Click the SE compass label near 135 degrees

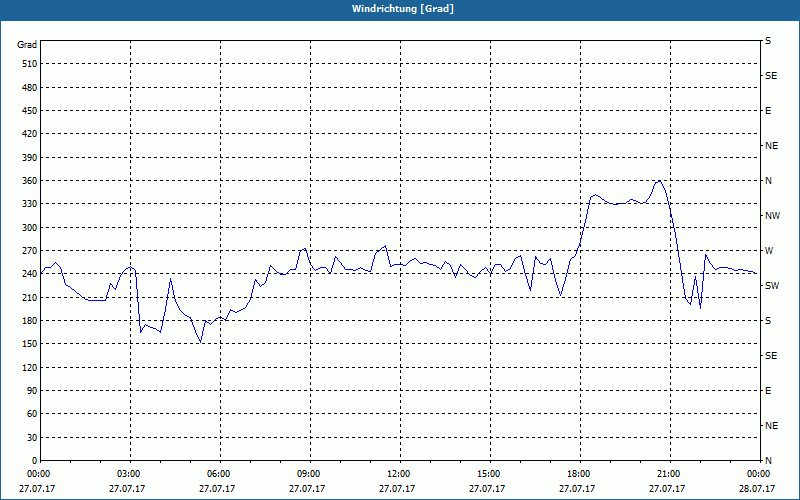click(771, 356)
